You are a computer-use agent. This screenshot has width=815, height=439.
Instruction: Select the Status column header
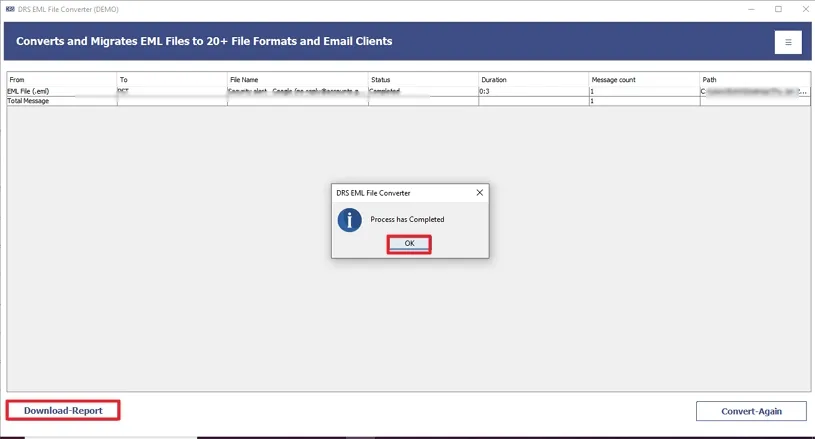click(423, 79)
